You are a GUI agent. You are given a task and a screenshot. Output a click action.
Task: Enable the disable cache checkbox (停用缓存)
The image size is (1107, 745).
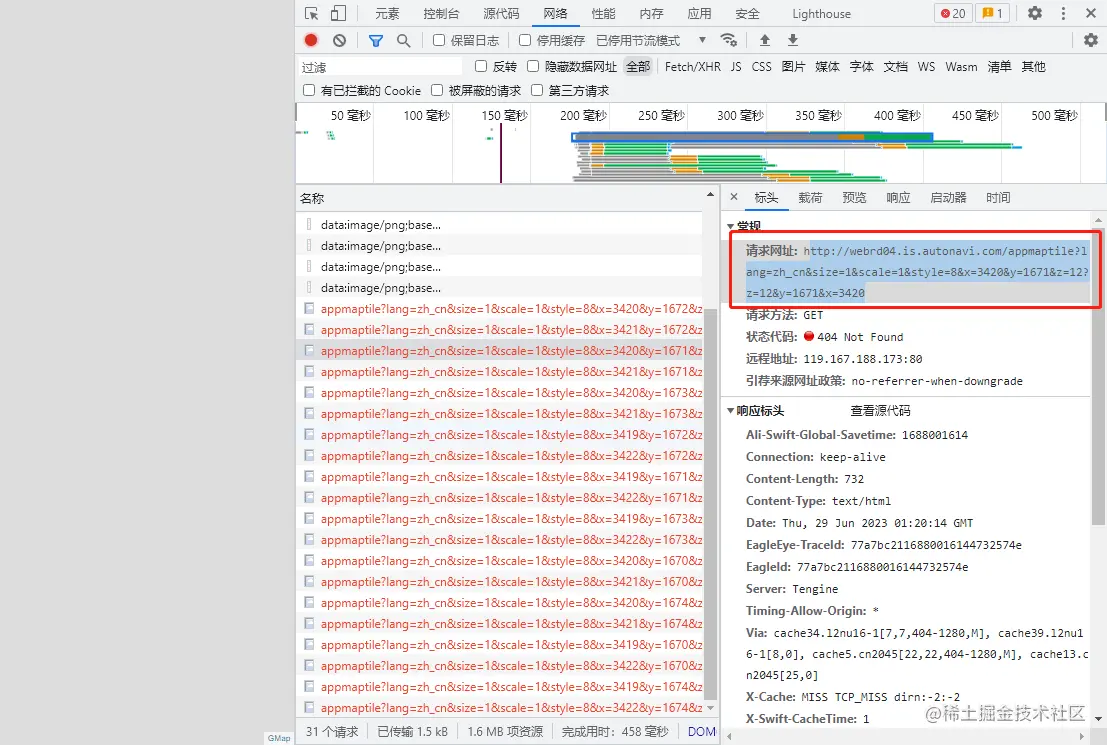525,40
